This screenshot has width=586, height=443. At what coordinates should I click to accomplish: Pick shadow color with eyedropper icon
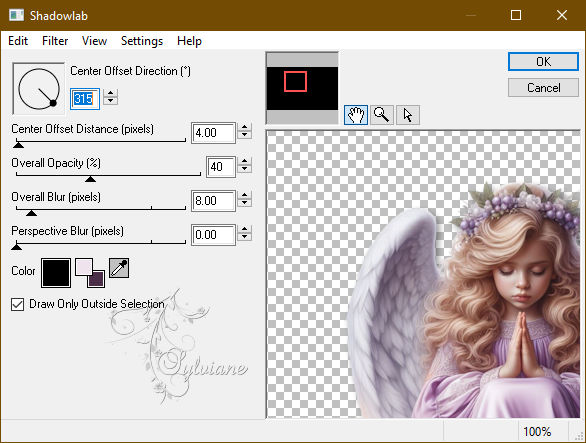119,268
